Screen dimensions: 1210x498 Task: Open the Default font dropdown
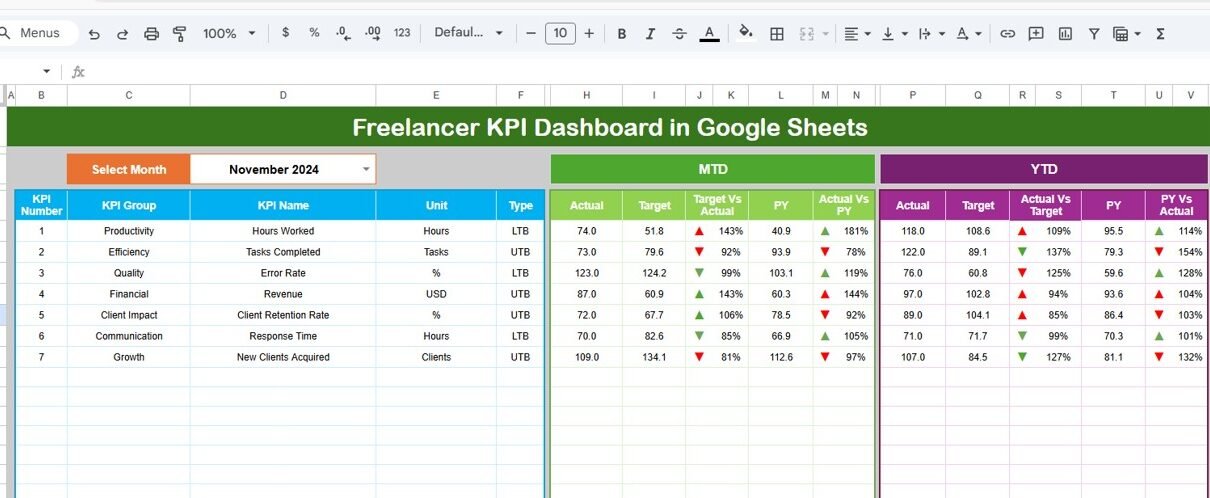tap(468, 33)
